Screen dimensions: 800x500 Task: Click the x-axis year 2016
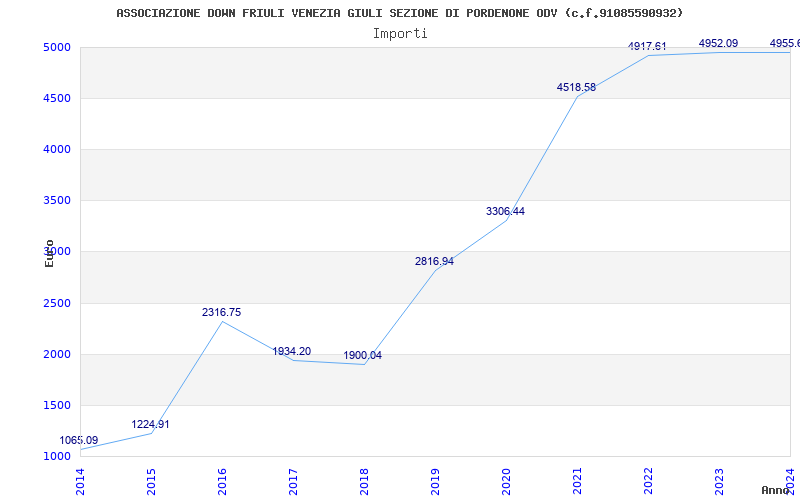pos(222,482)
